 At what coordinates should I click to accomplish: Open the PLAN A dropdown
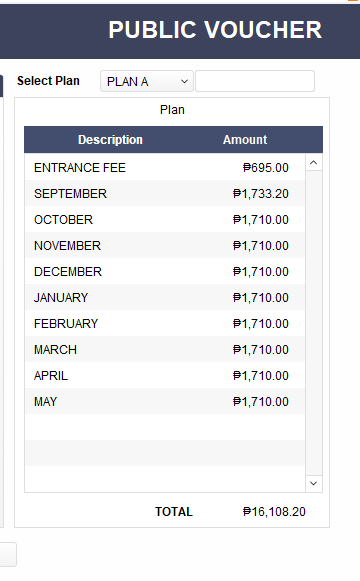pyautogui.click(x=147, y=81)
